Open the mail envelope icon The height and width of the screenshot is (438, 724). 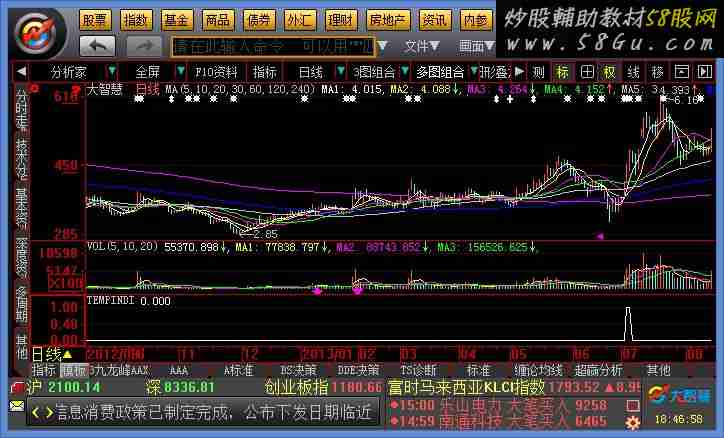pos(17,406)
